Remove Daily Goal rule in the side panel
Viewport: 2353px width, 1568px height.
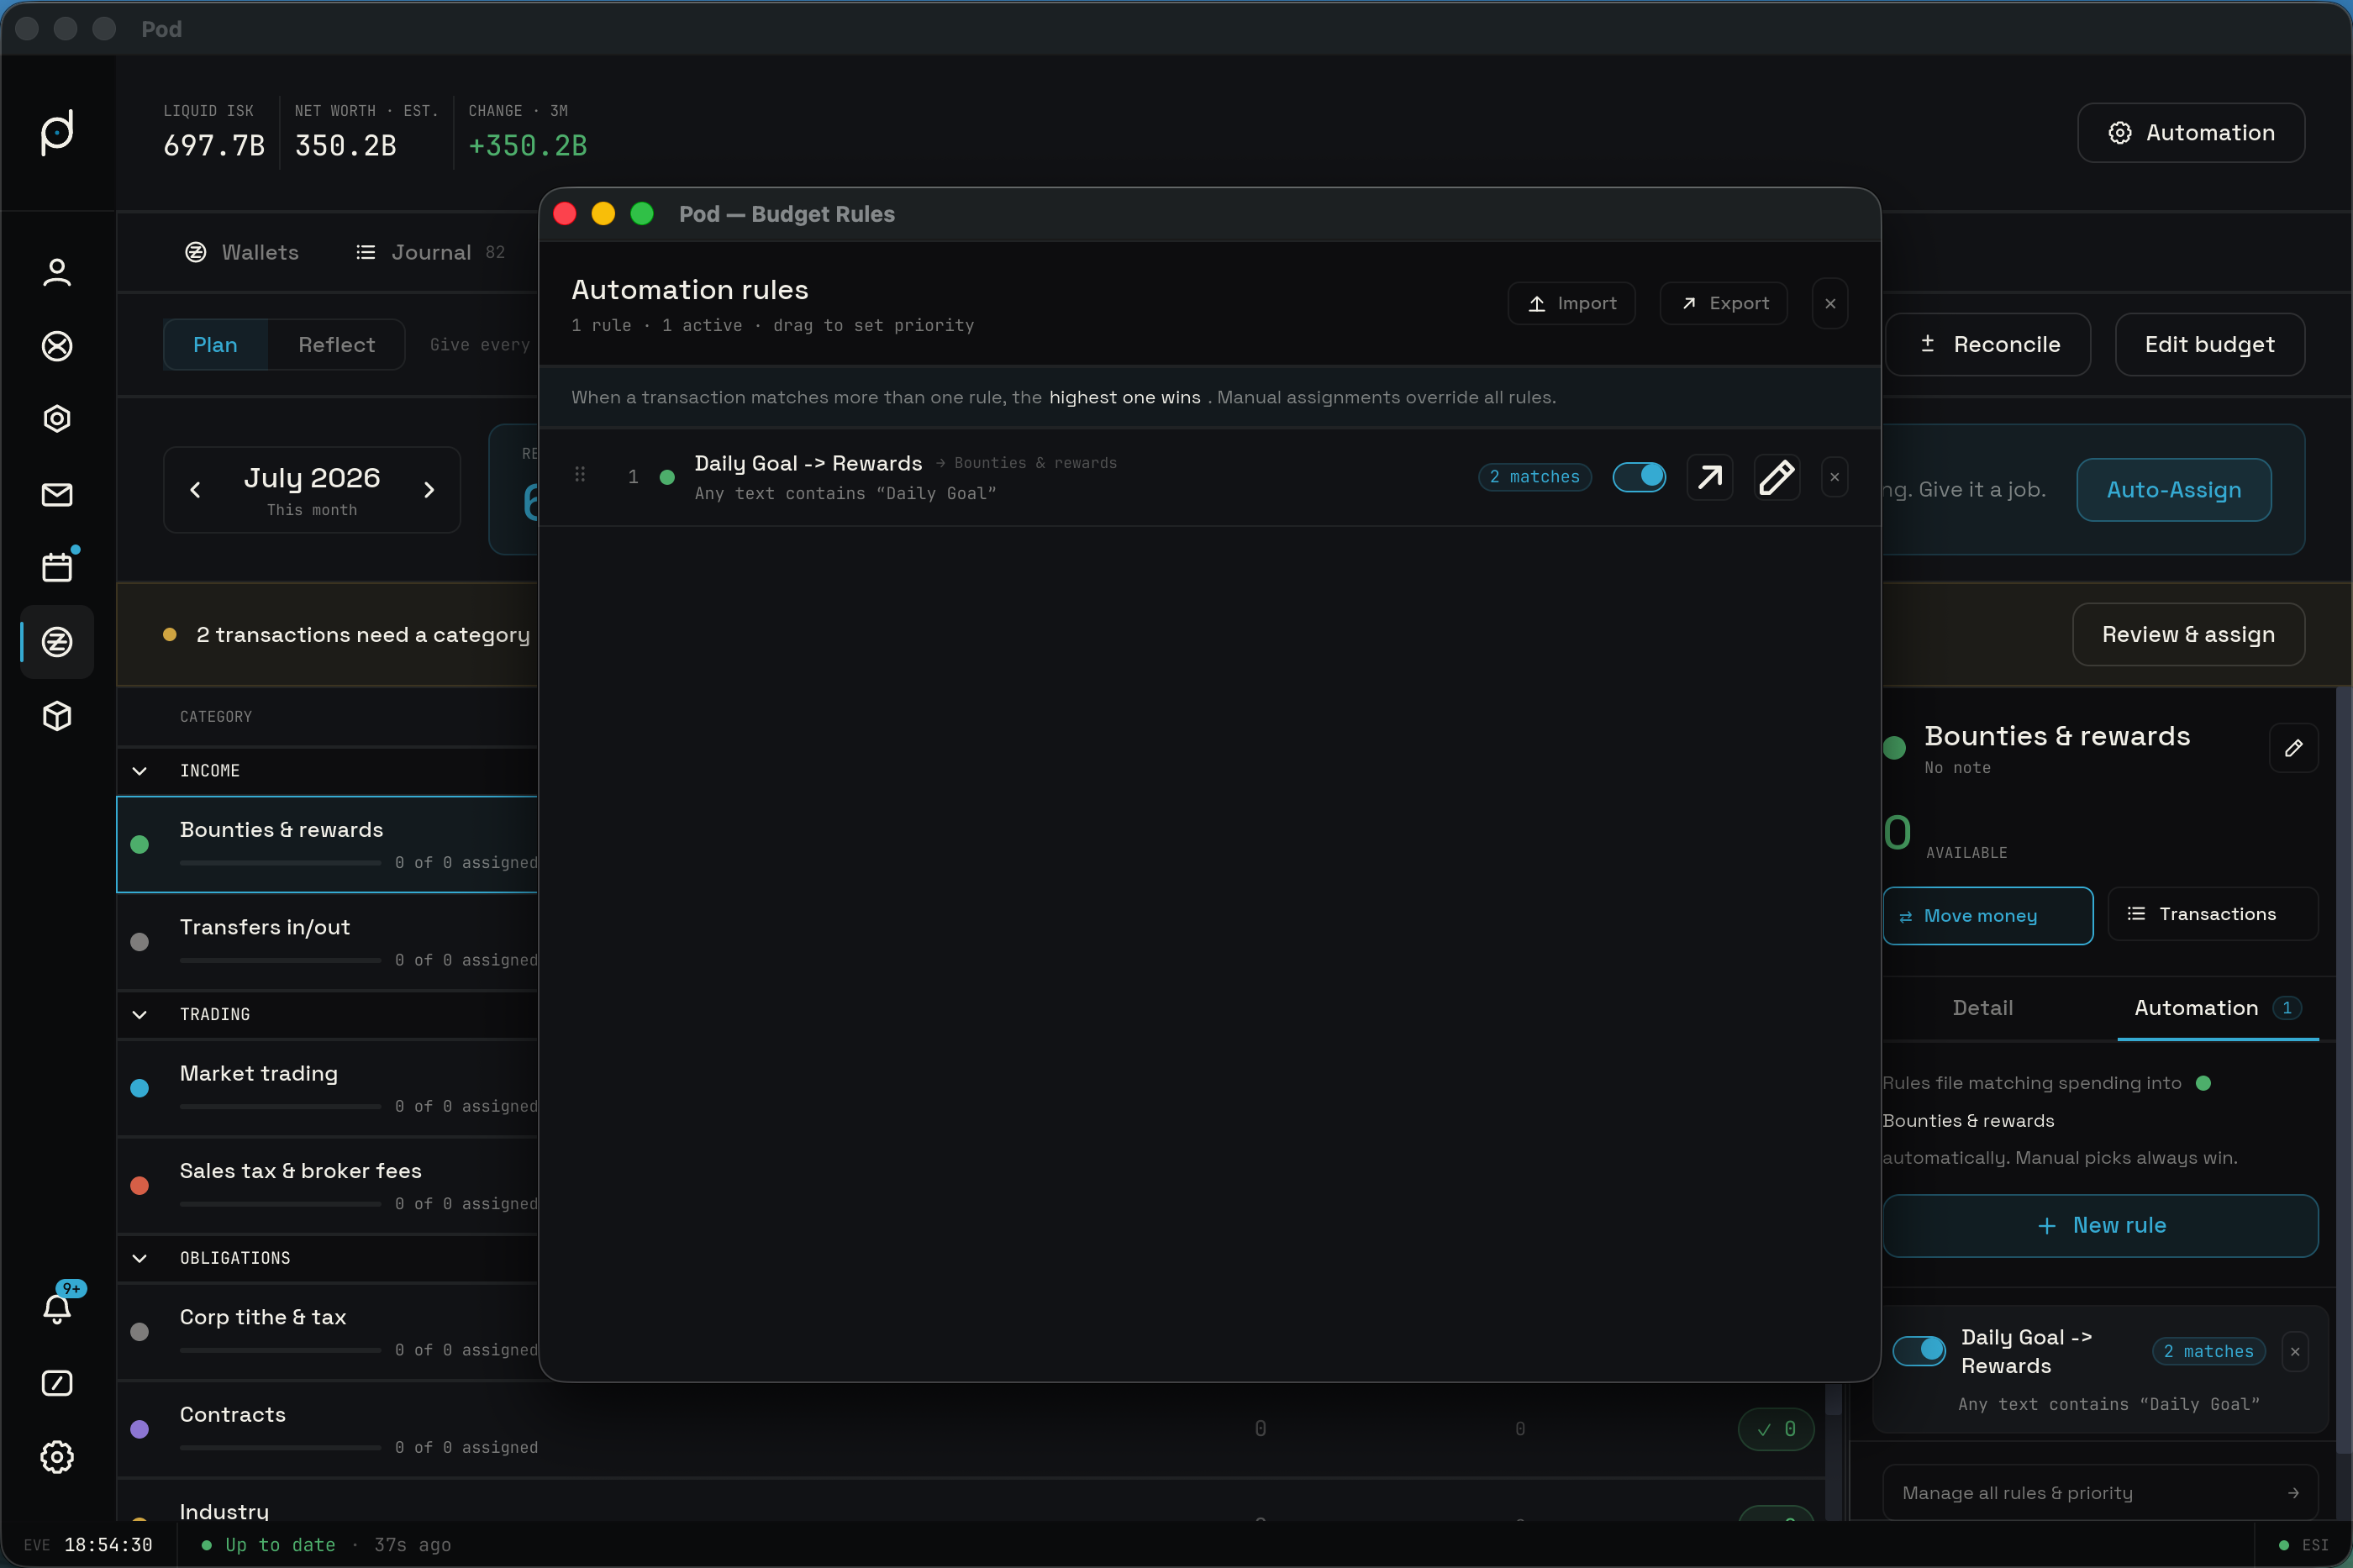[x=2295, y=1352]
